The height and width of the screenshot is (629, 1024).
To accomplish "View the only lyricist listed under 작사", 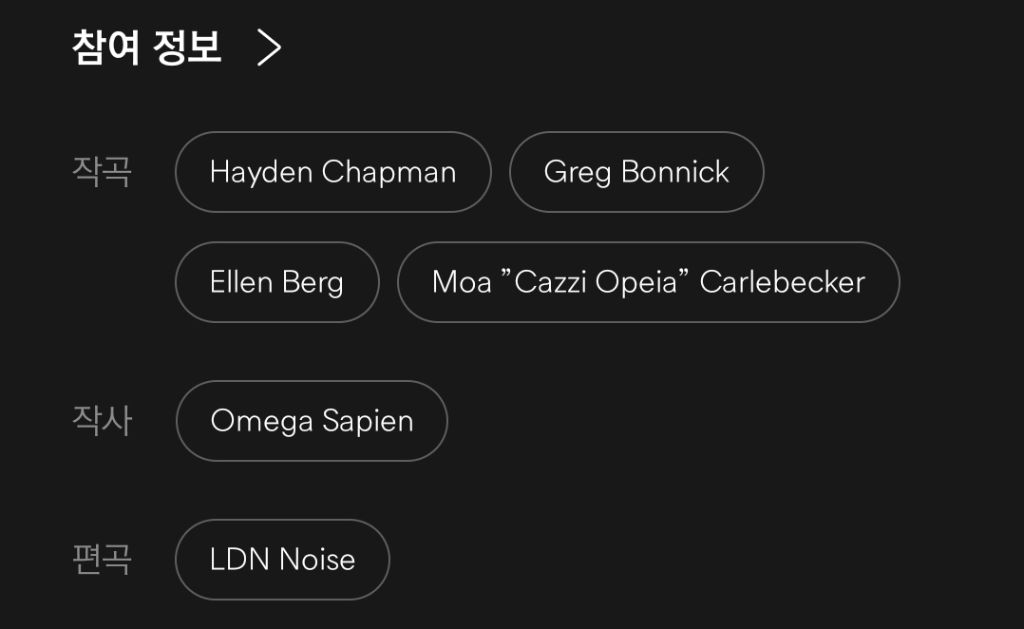I will (312, 421).
